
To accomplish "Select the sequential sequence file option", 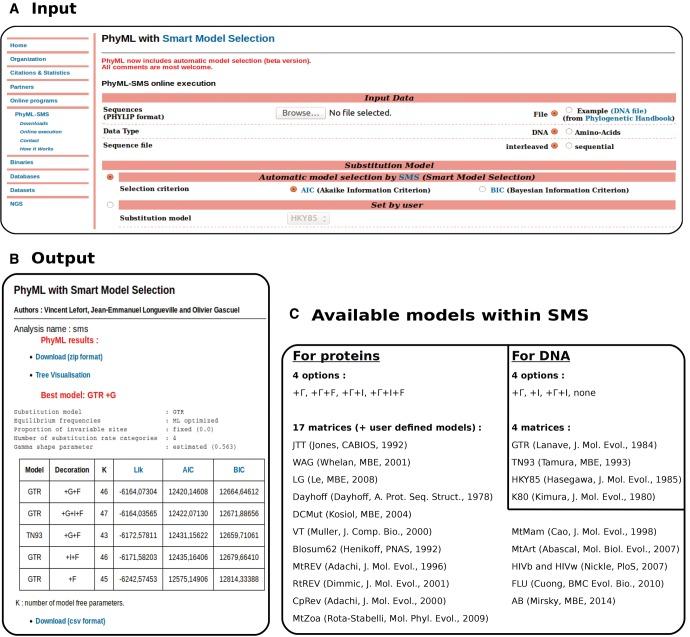I will (x=569, y=145).
